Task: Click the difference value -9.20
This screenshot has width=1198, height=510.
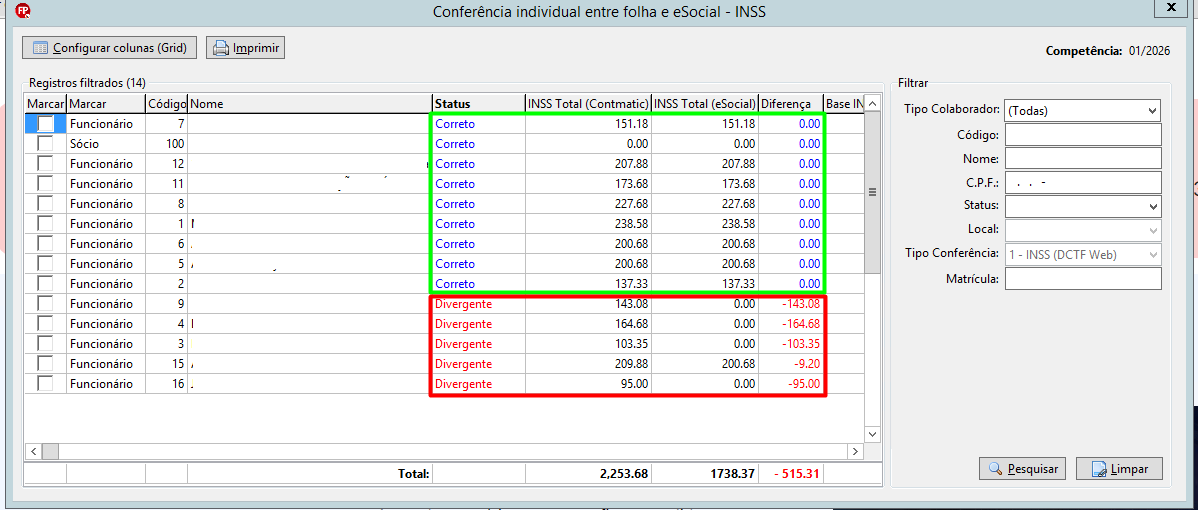Action: pyautogui.click(x=806, y=363)
